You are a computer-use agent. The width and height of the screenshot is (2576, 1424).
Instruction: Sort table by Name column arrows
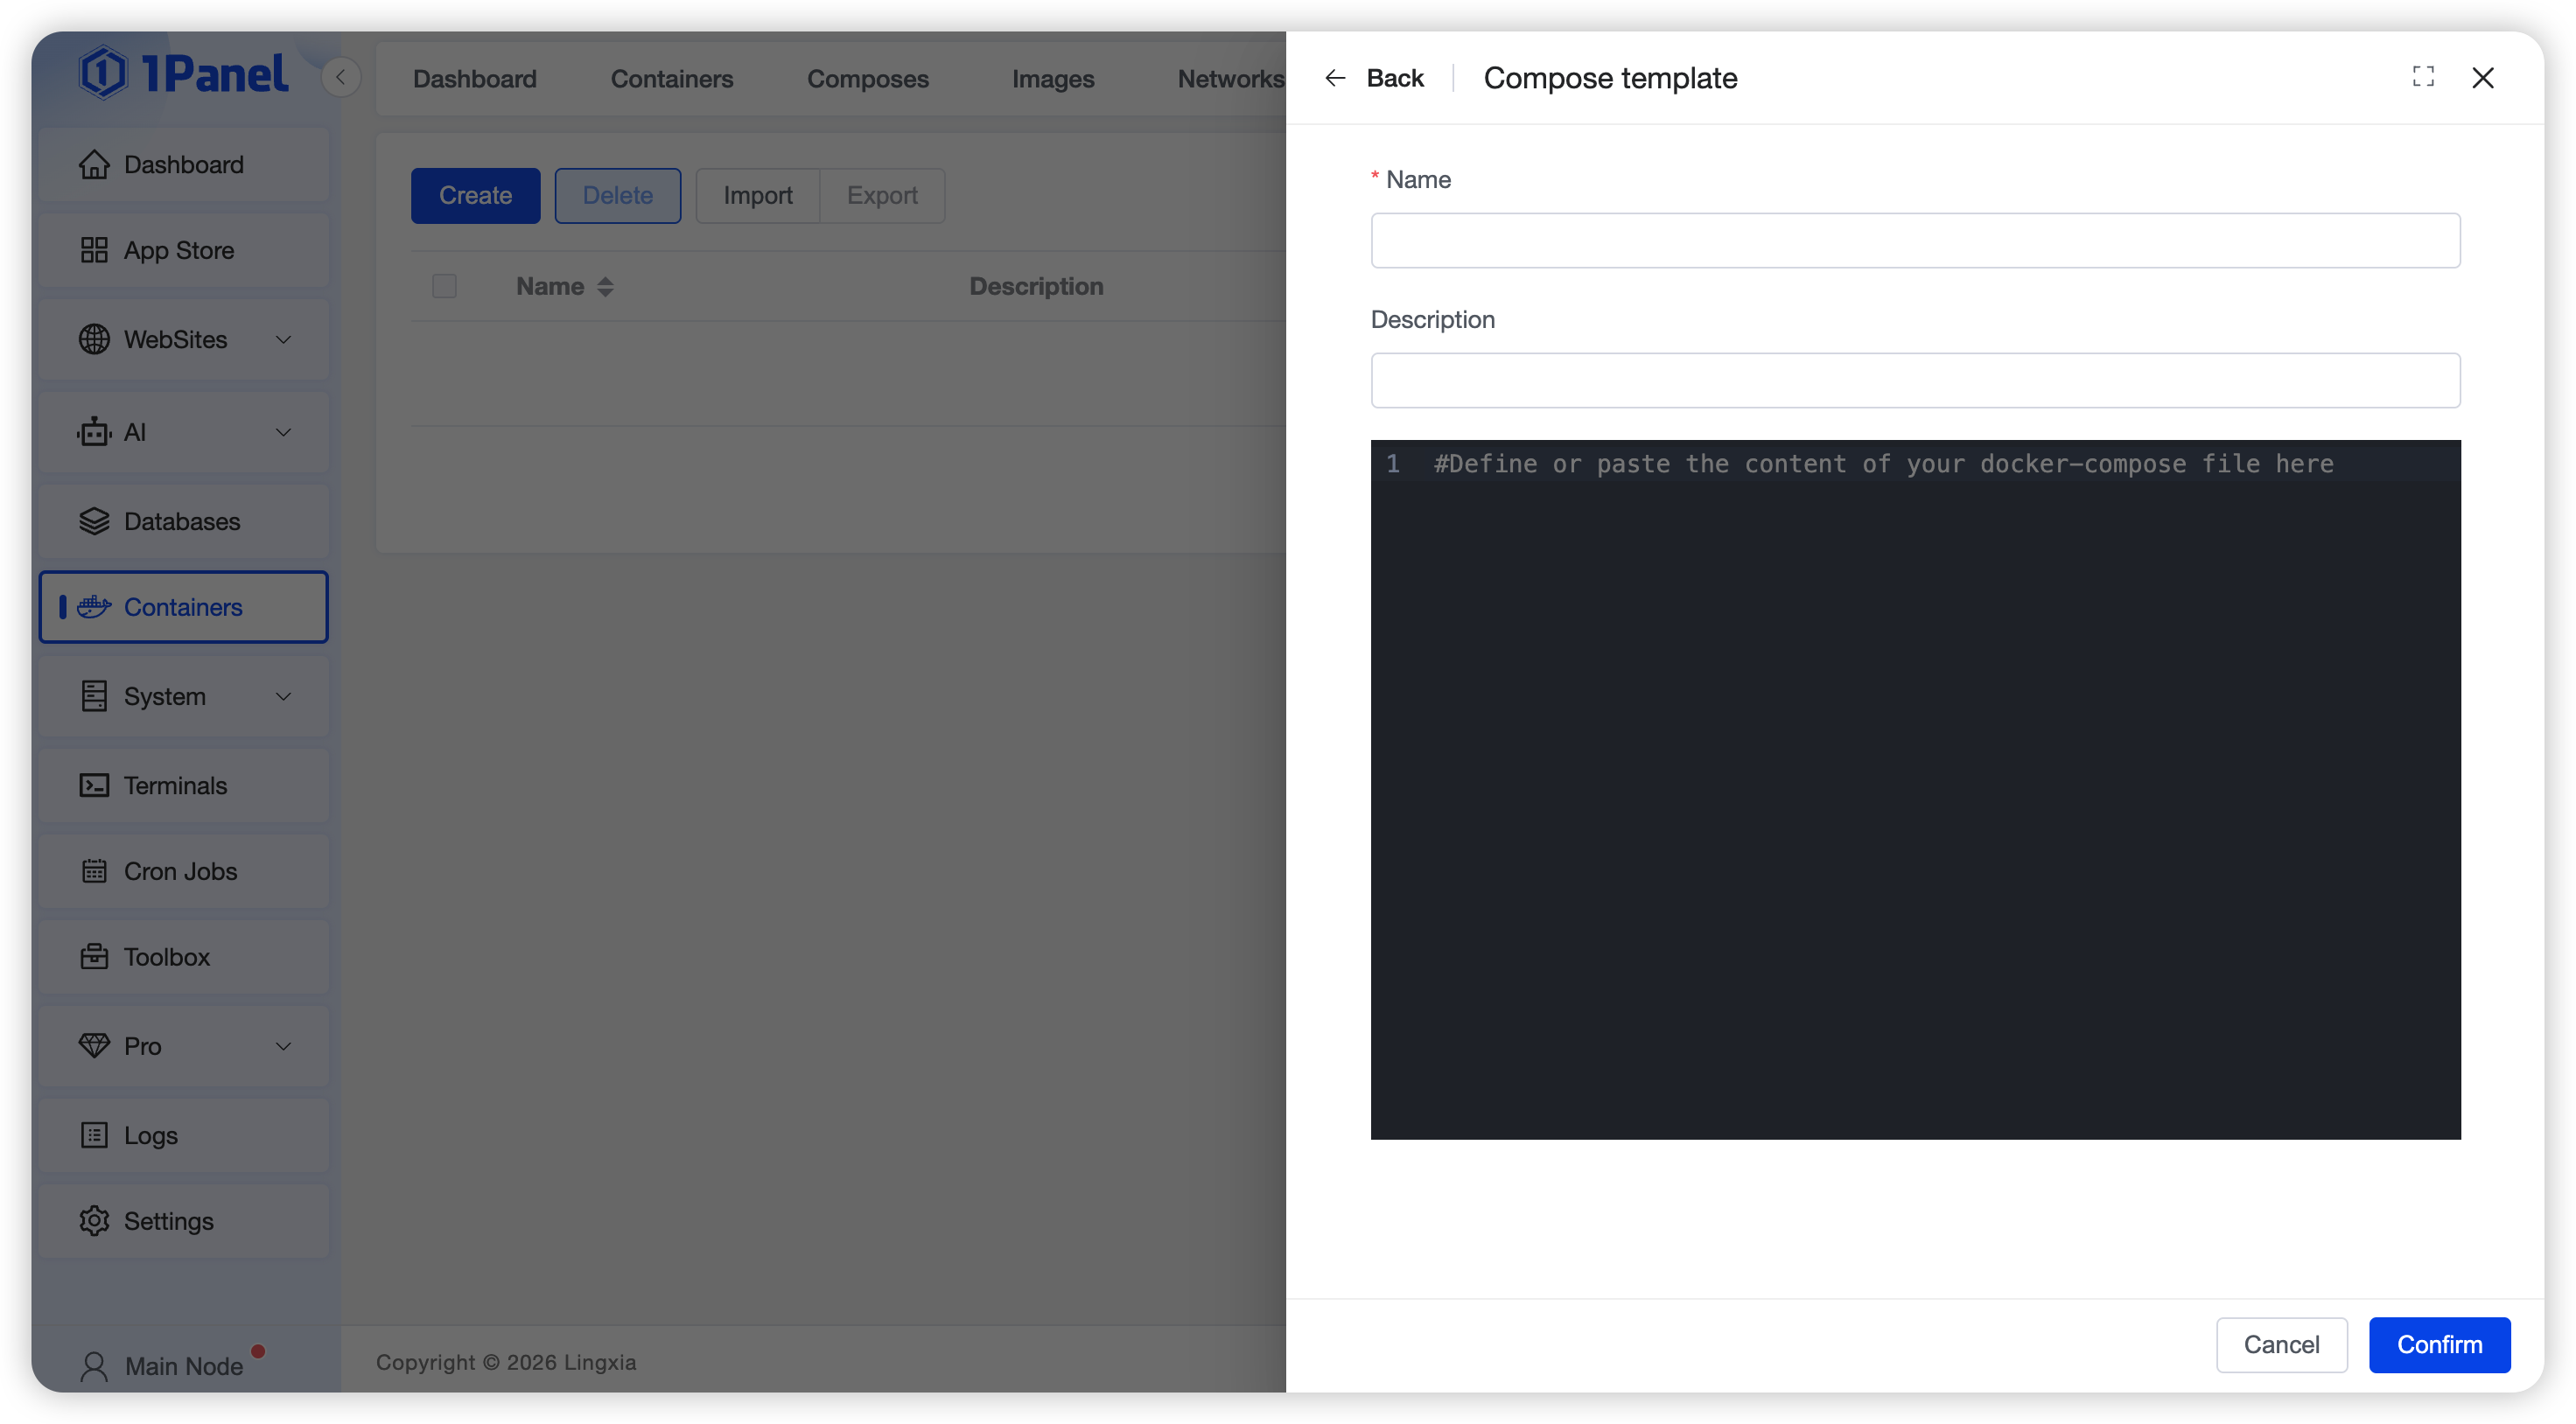pos(605,287)
